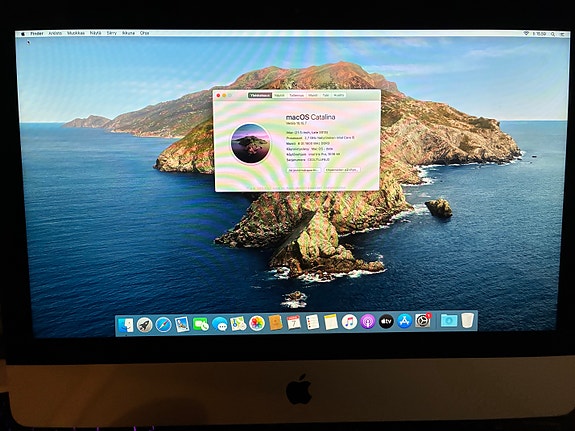
Task: Open Finder from the Dock
Action: pyautogui.click(x=126, y=325)
